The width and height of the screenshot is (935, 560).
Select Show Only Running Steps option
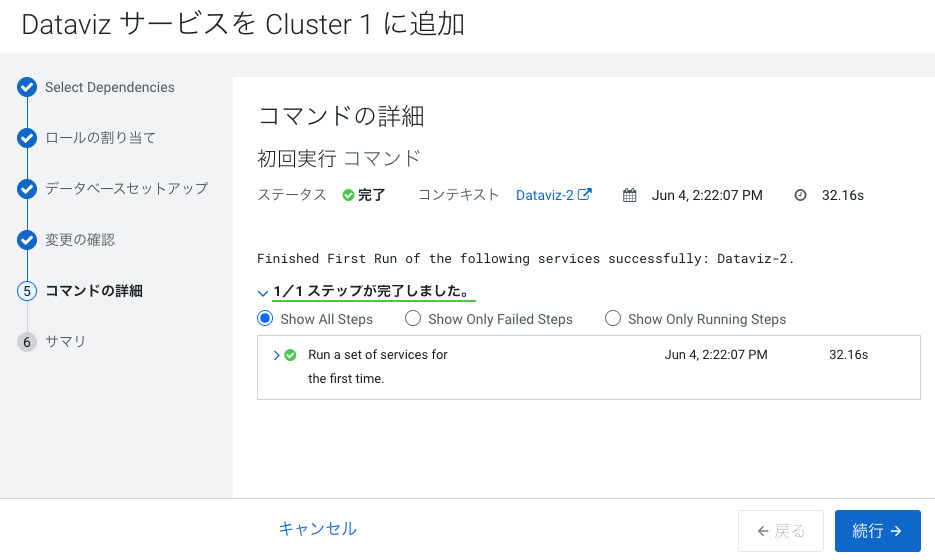[612, 318]
